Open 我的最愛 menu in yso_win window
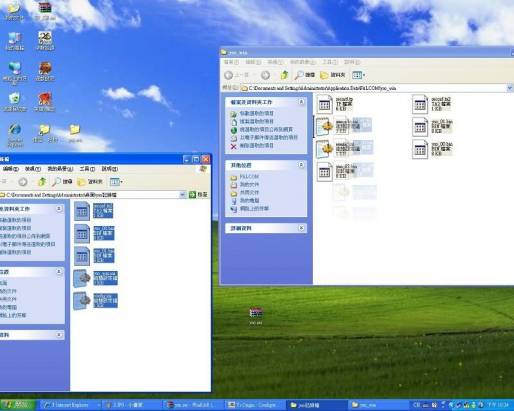This screenshot has height=411, width=514. coord(302,62)
